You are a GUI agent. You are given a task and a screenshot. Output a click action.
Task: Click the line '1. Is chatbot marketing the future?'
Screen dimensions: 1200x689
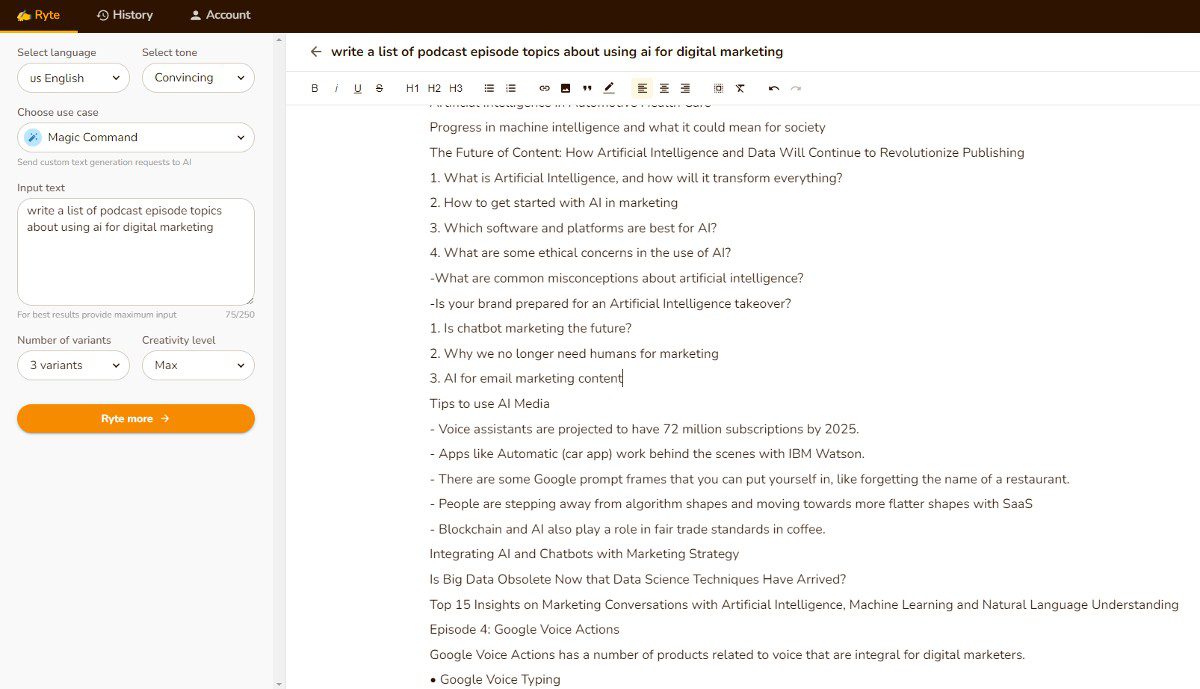[531, 328]
